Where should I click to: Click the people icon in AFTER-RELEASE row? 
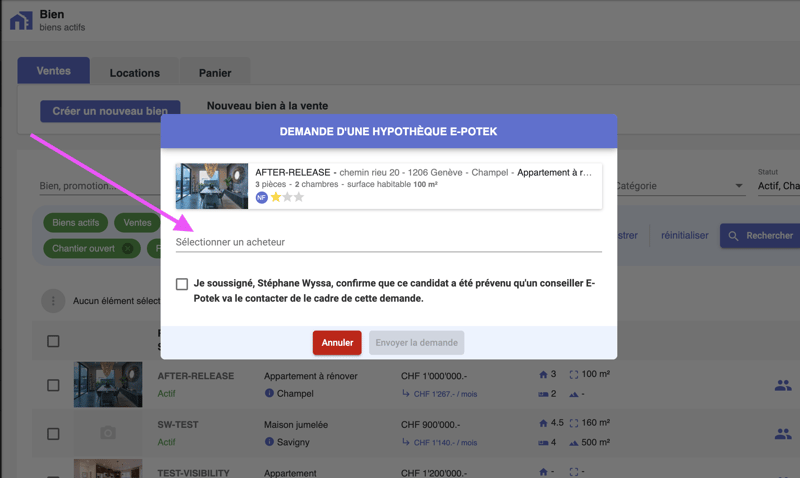(783, 385)
